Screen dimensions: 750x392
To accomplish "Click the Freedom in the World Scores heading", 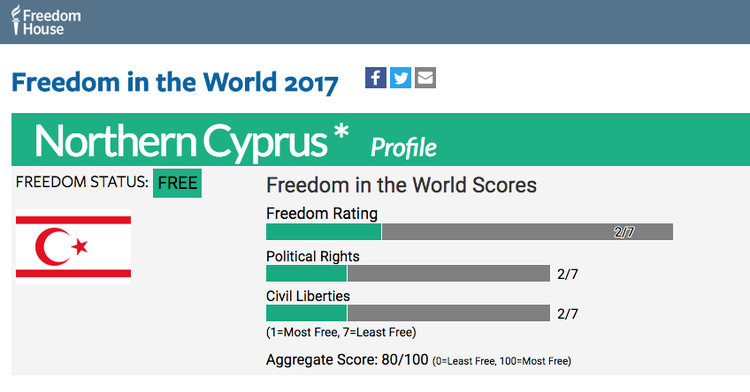I will point(401,185).
